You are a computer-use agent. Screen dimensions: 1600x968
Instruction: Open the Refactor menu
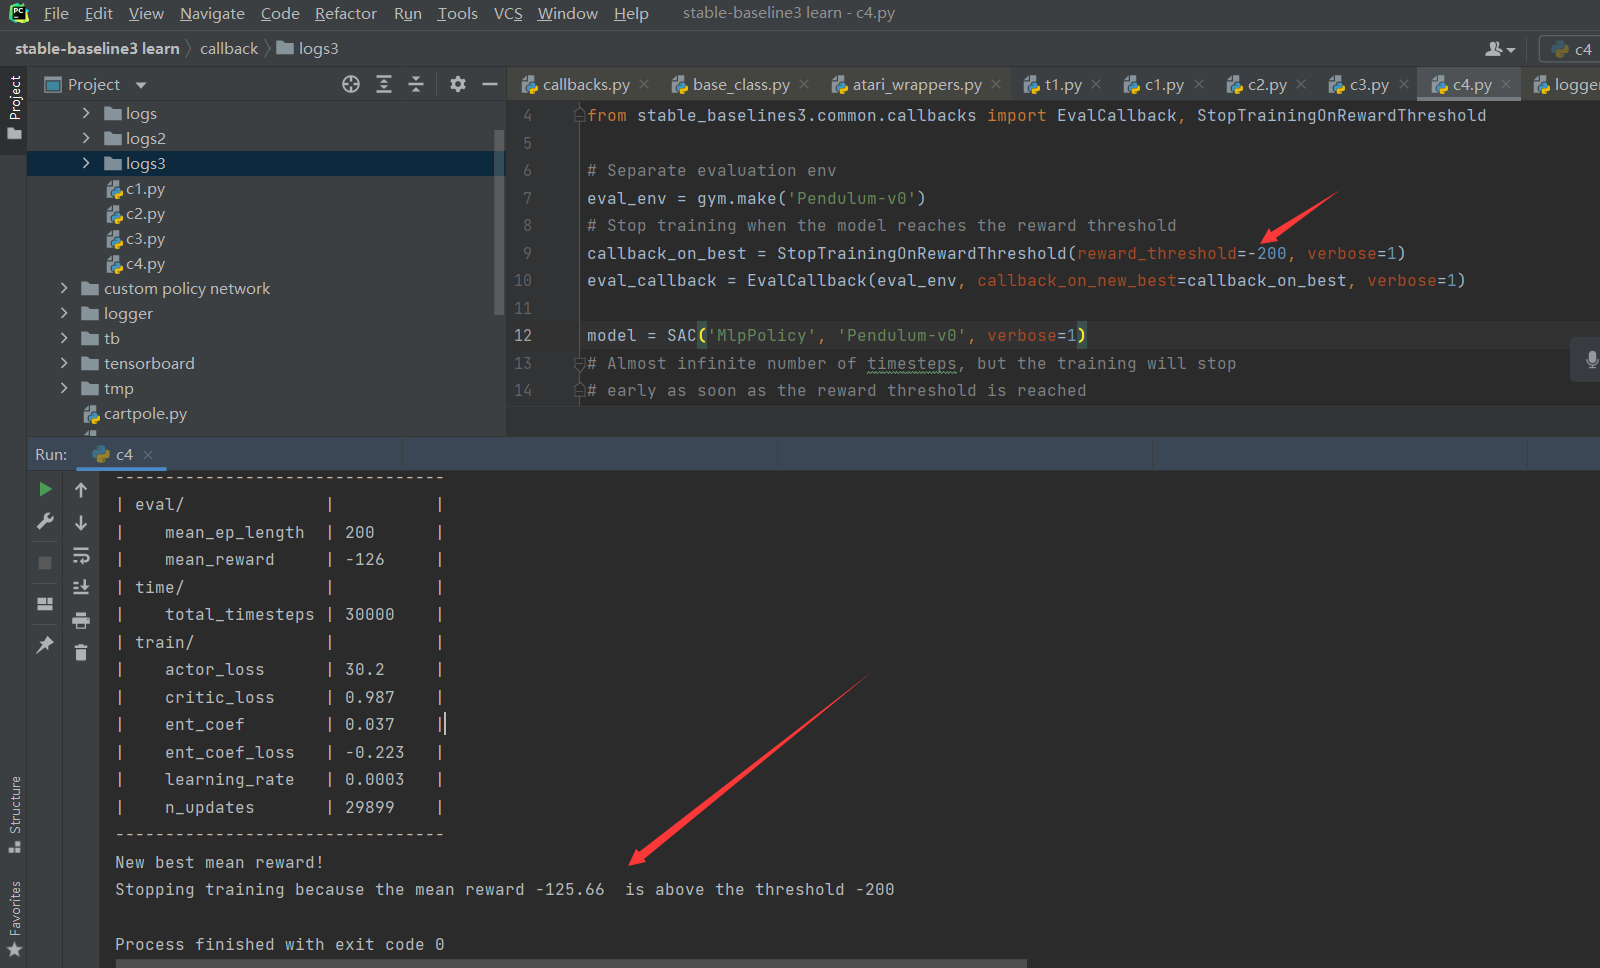tap(345, 13)
